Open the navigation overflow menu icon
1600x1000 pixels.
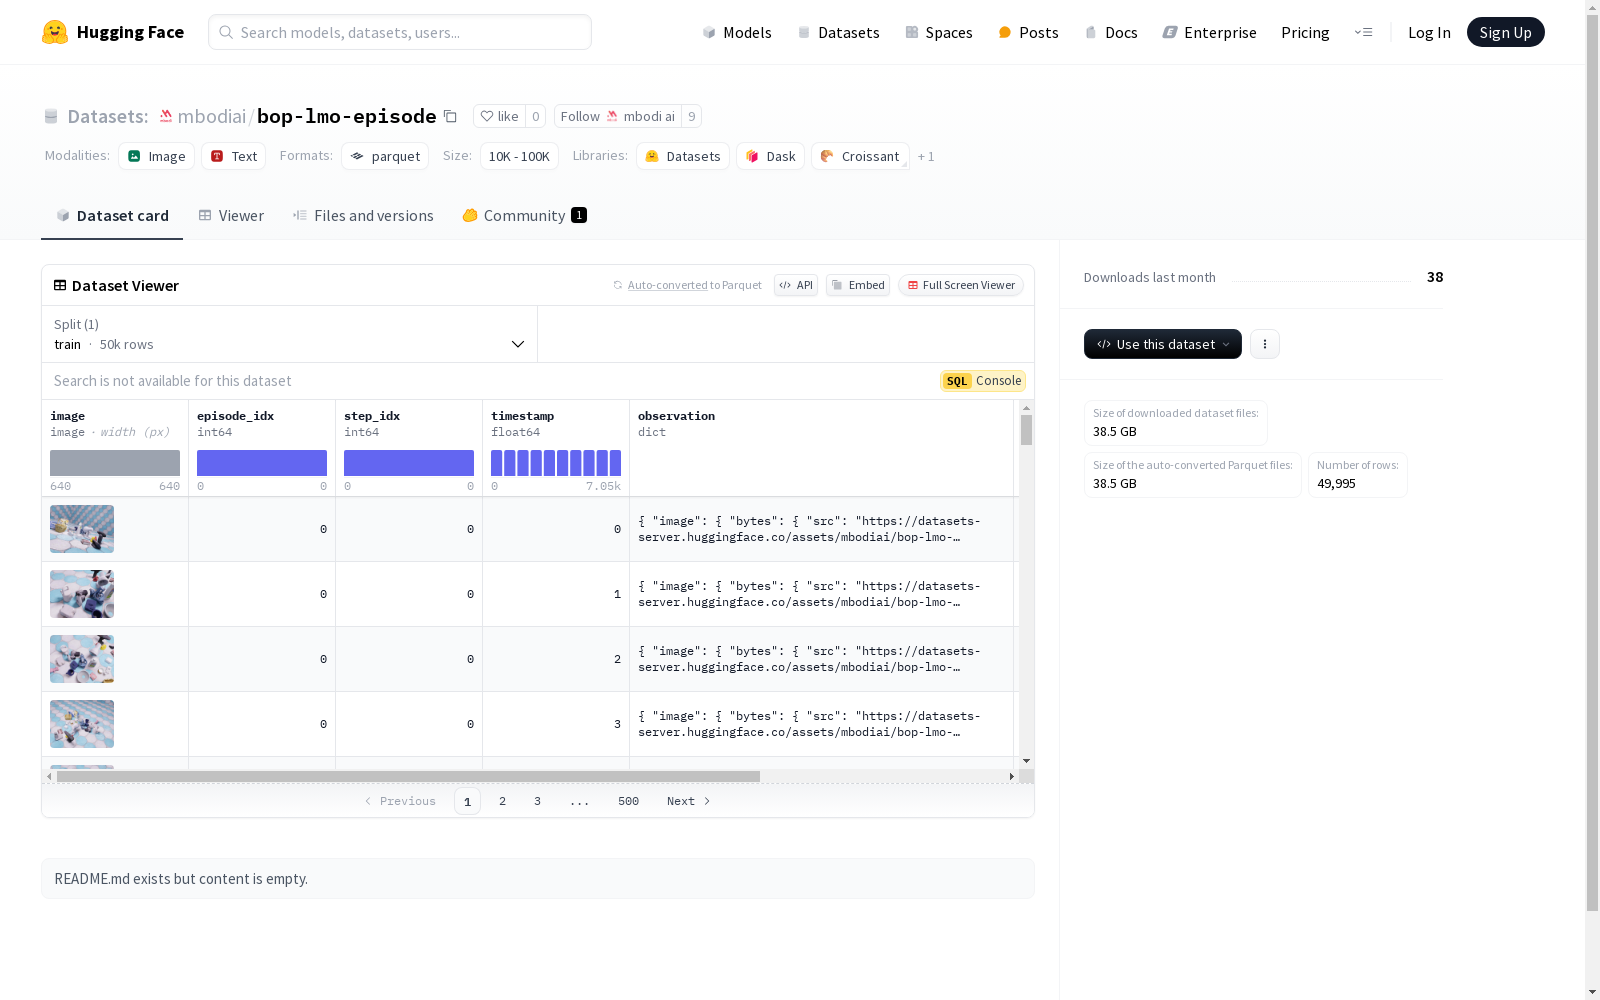point(1363,32)
